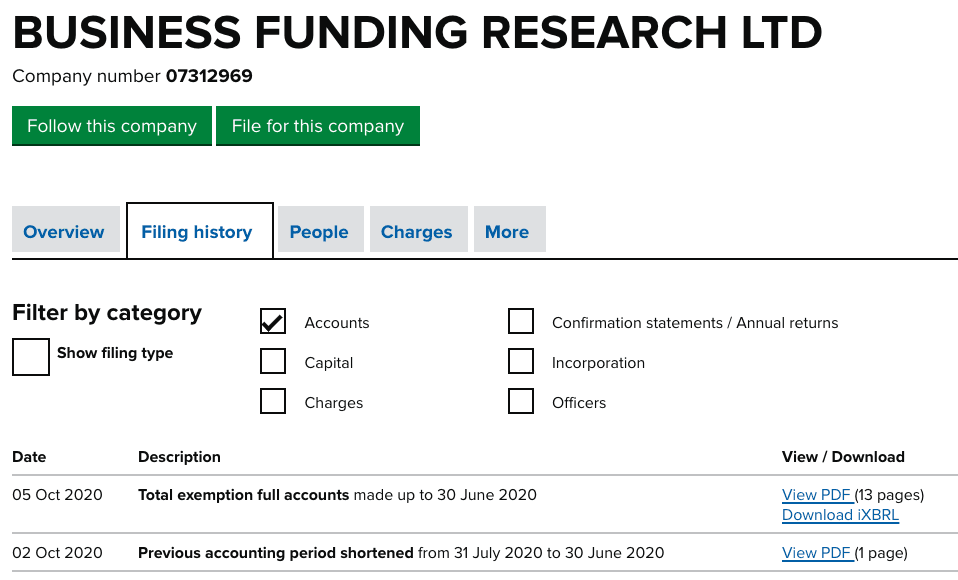View PDF for 05 Oct 2020 accounts

pos(817,494)
